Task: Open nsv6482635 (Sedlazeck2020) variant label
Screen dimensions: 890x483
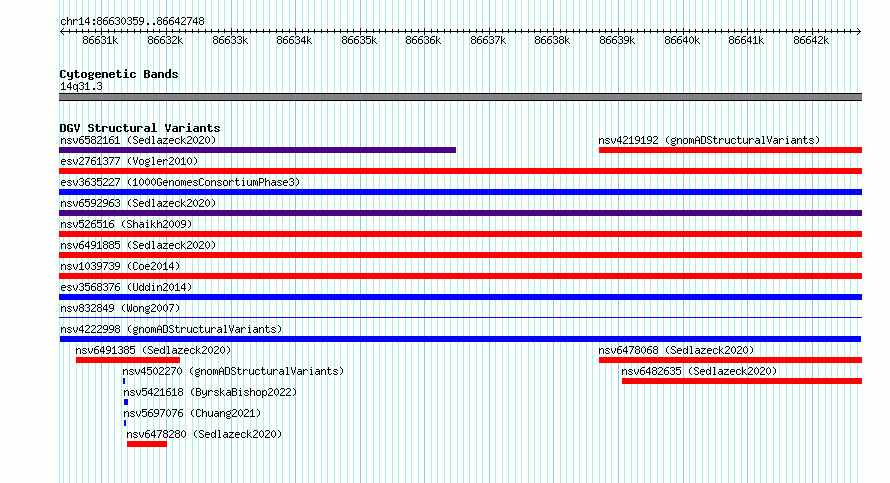Action: point(699,371)
